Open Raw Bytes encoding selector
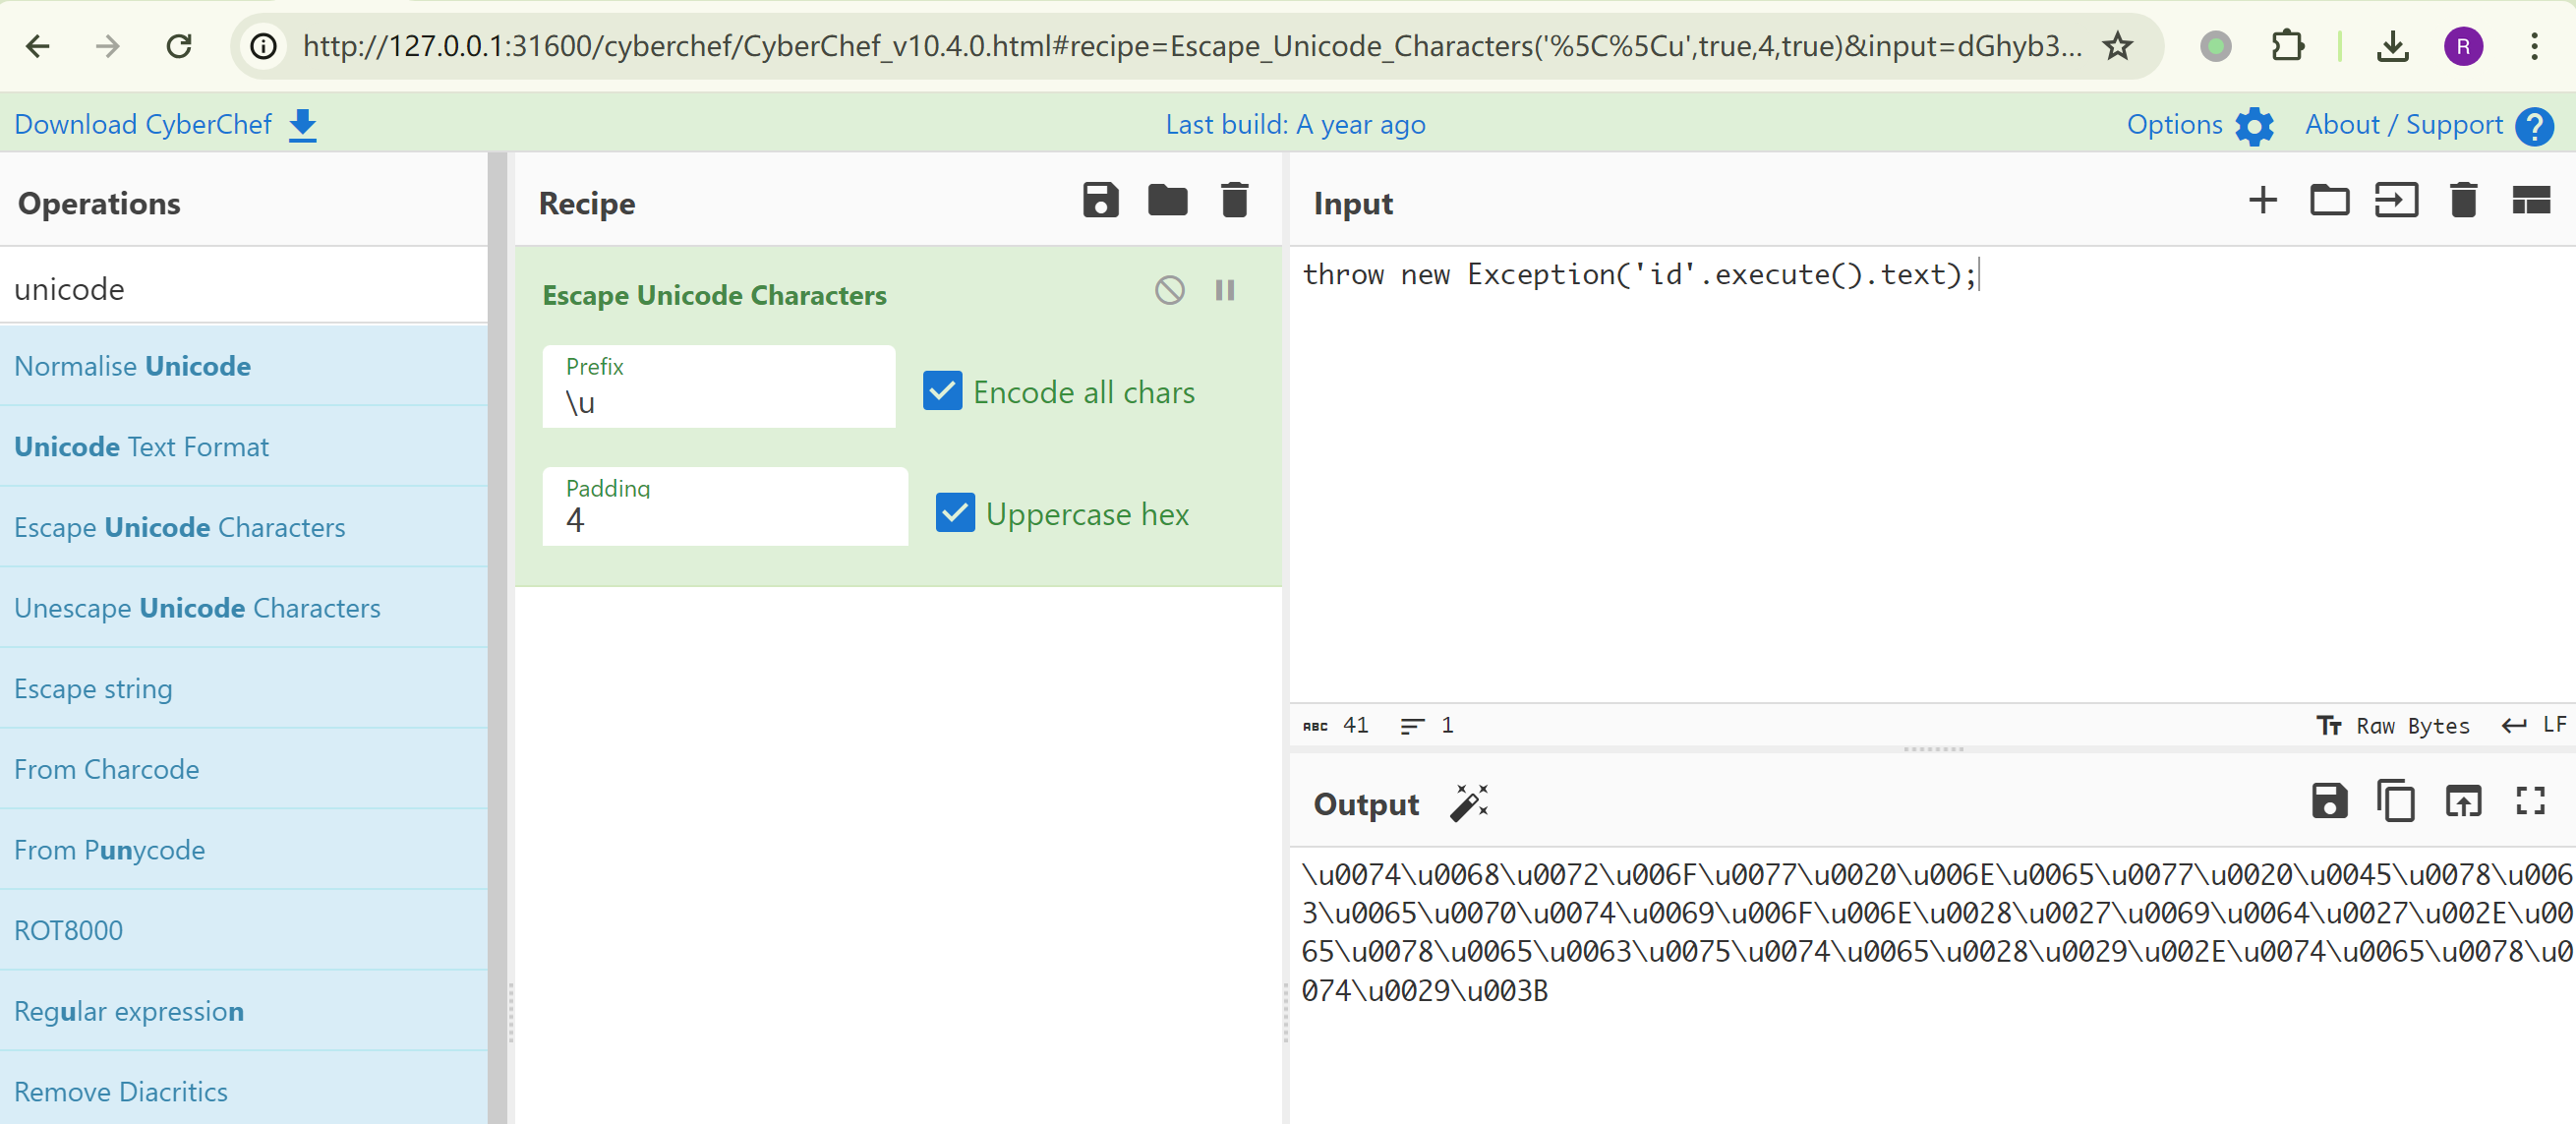The image size is (2576, 1124). [2394, 726]
